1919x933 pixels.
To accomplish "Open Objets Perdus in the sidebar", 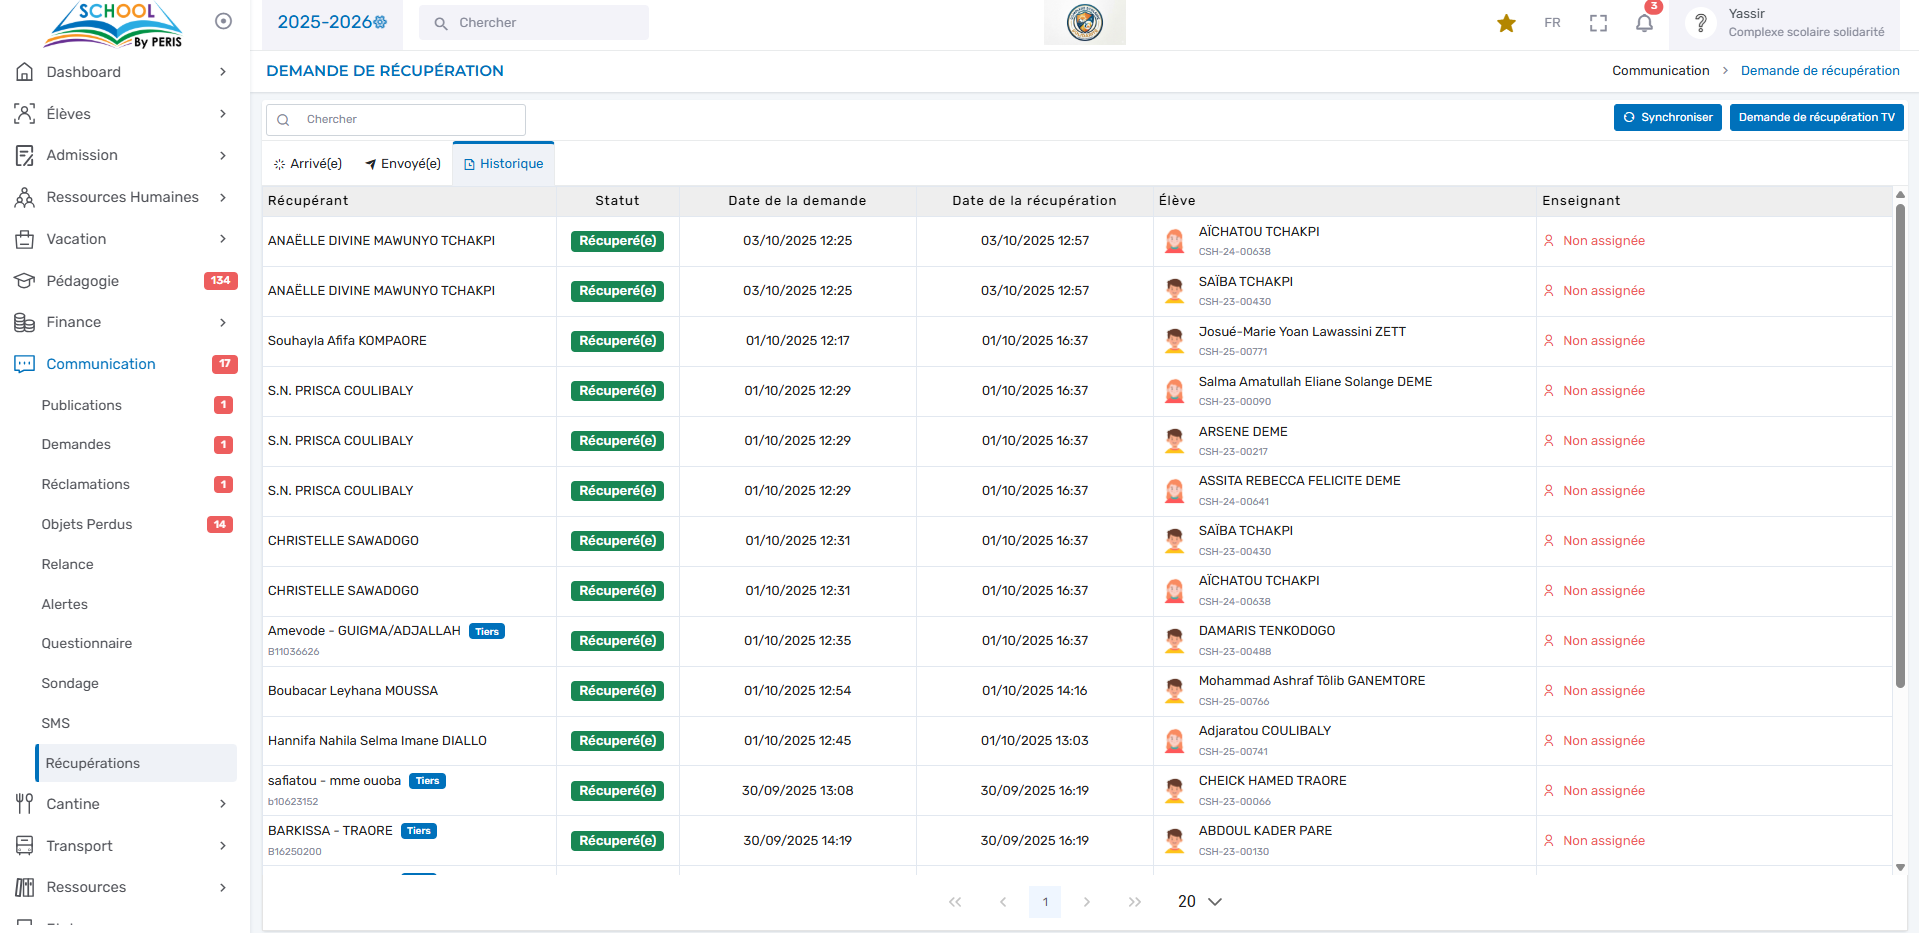I will pos(87,524).
